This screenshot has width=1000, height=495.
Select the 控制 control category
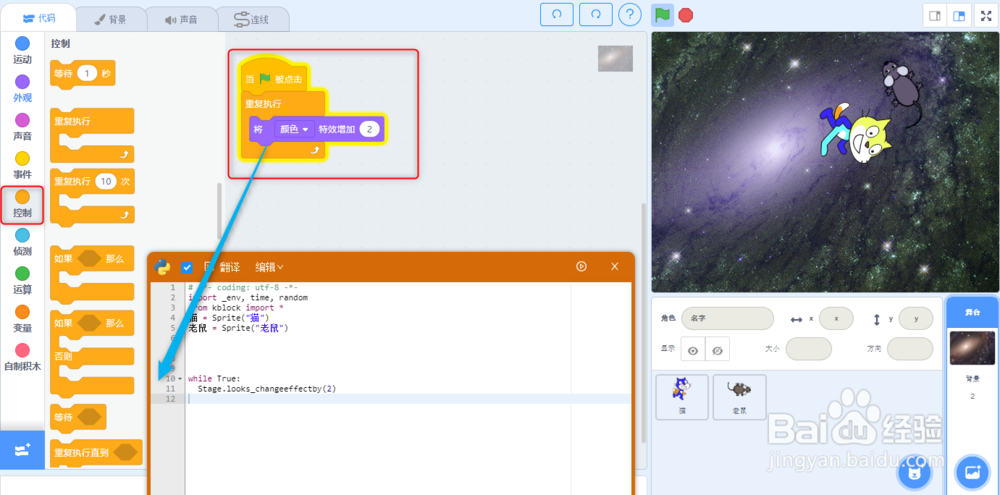tap(22, 205)
